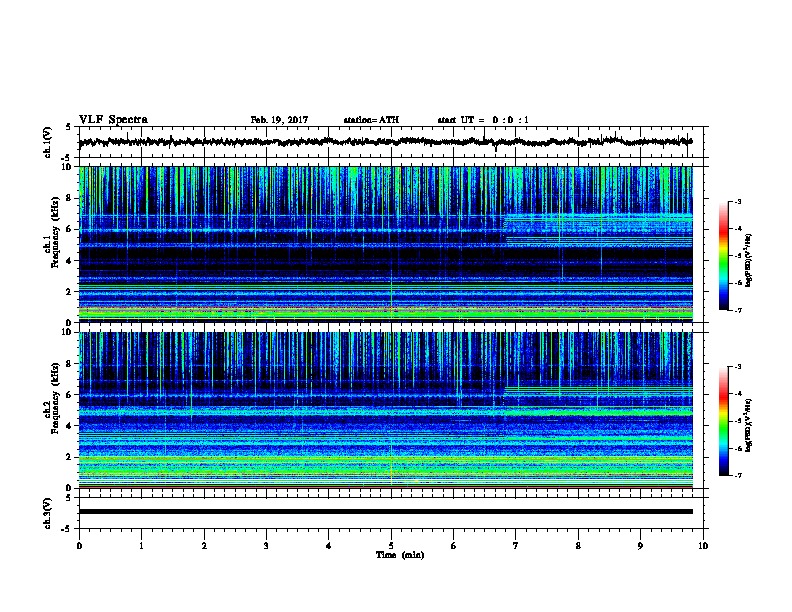Screen dimensions: 792x612
Task: Click time axis tick label "10"
Action: pos(703,546)
